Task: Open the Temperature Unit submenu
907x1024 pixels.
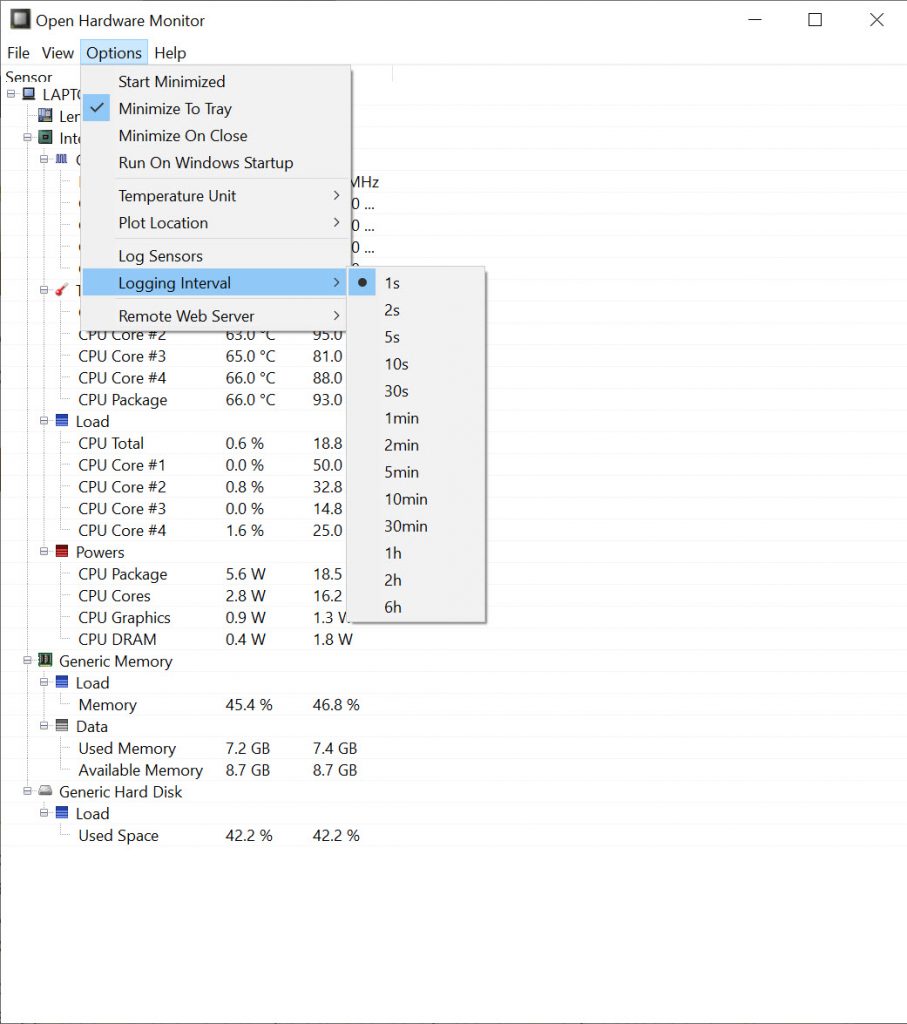Action: click(216, 196)
